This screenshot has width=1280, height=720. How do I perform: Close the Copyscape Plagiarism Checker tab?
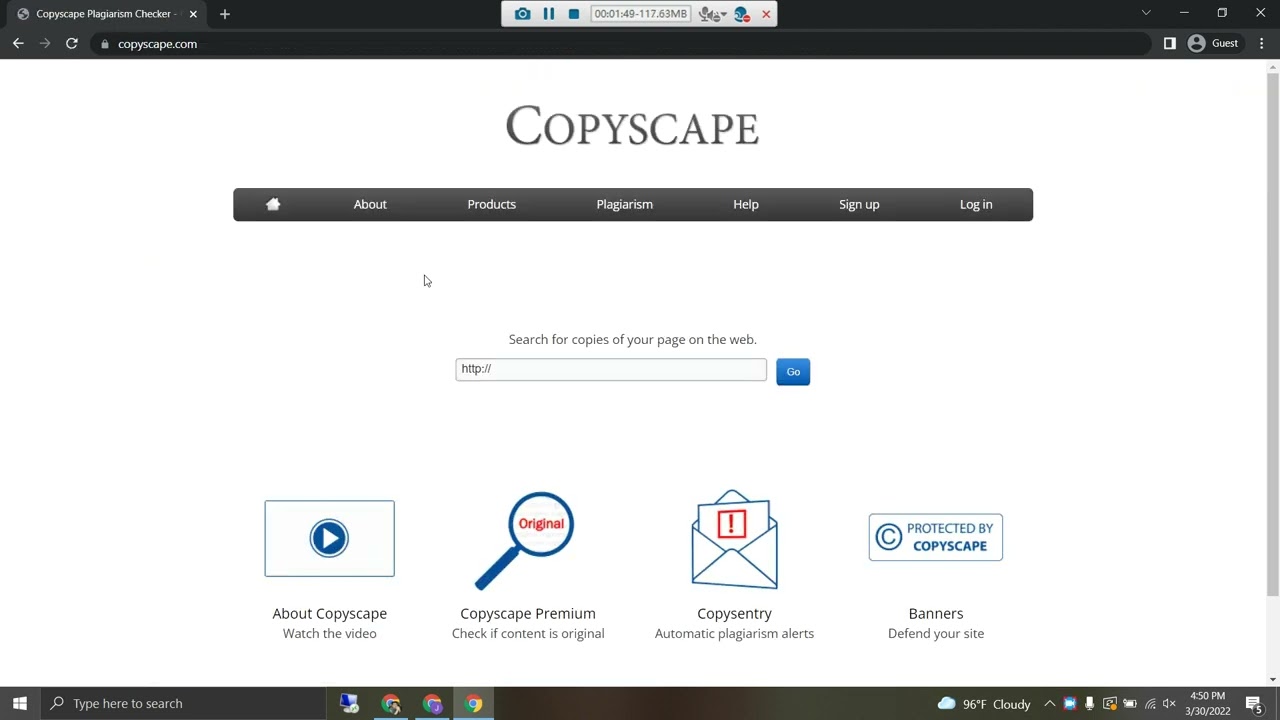pos(193,14)
